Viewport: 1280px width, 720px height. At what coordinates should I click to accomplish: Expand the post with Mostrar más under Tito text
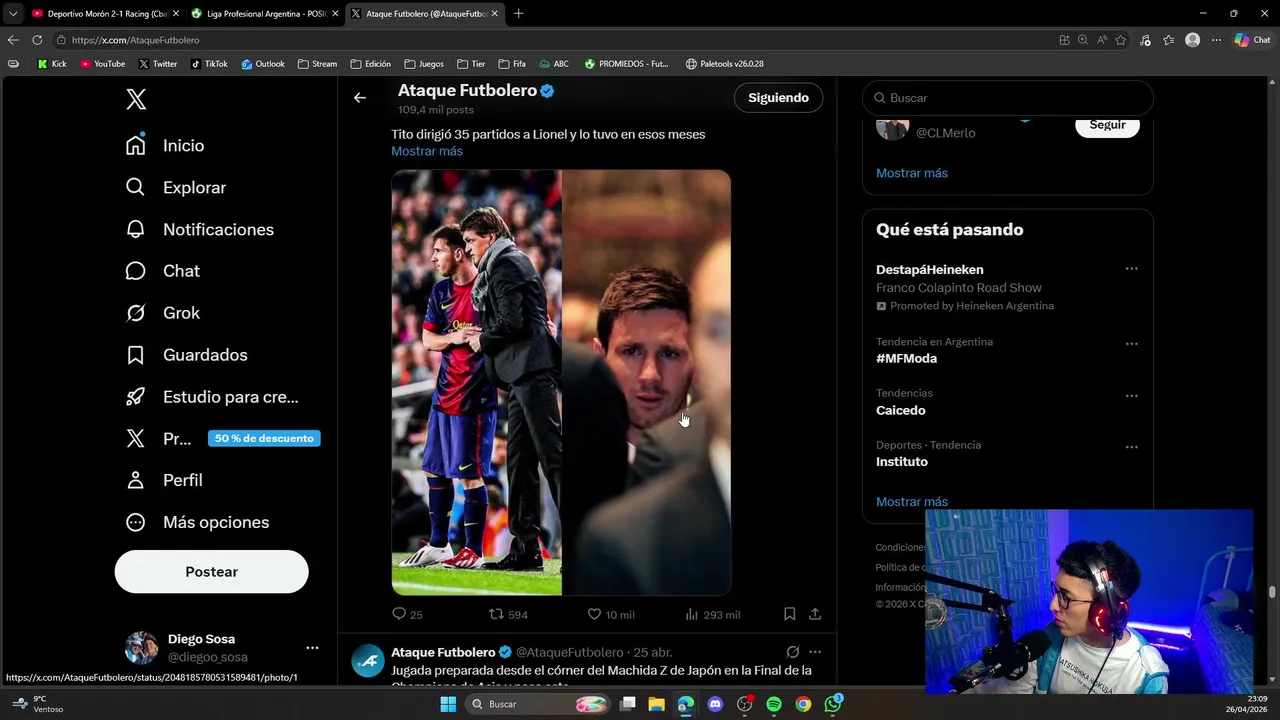click(x=427, y=151)
